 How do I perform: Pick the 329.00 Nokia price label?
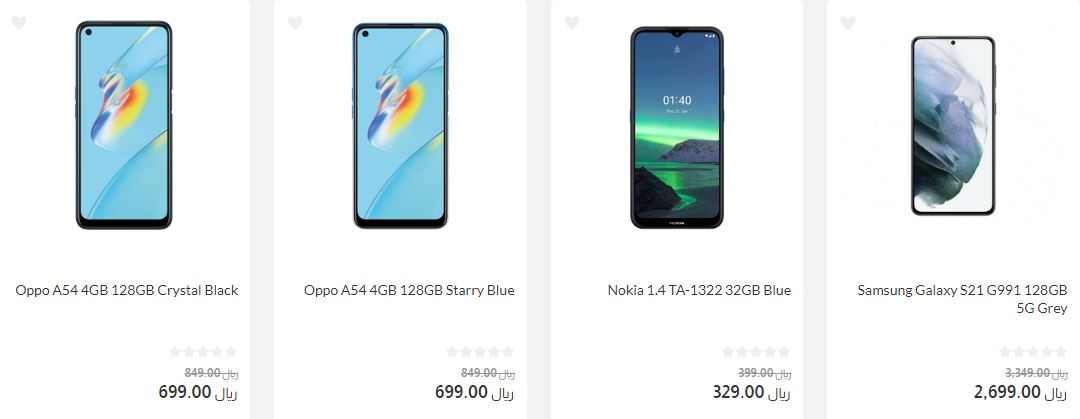pyautogui.click(x=751, y=392)
